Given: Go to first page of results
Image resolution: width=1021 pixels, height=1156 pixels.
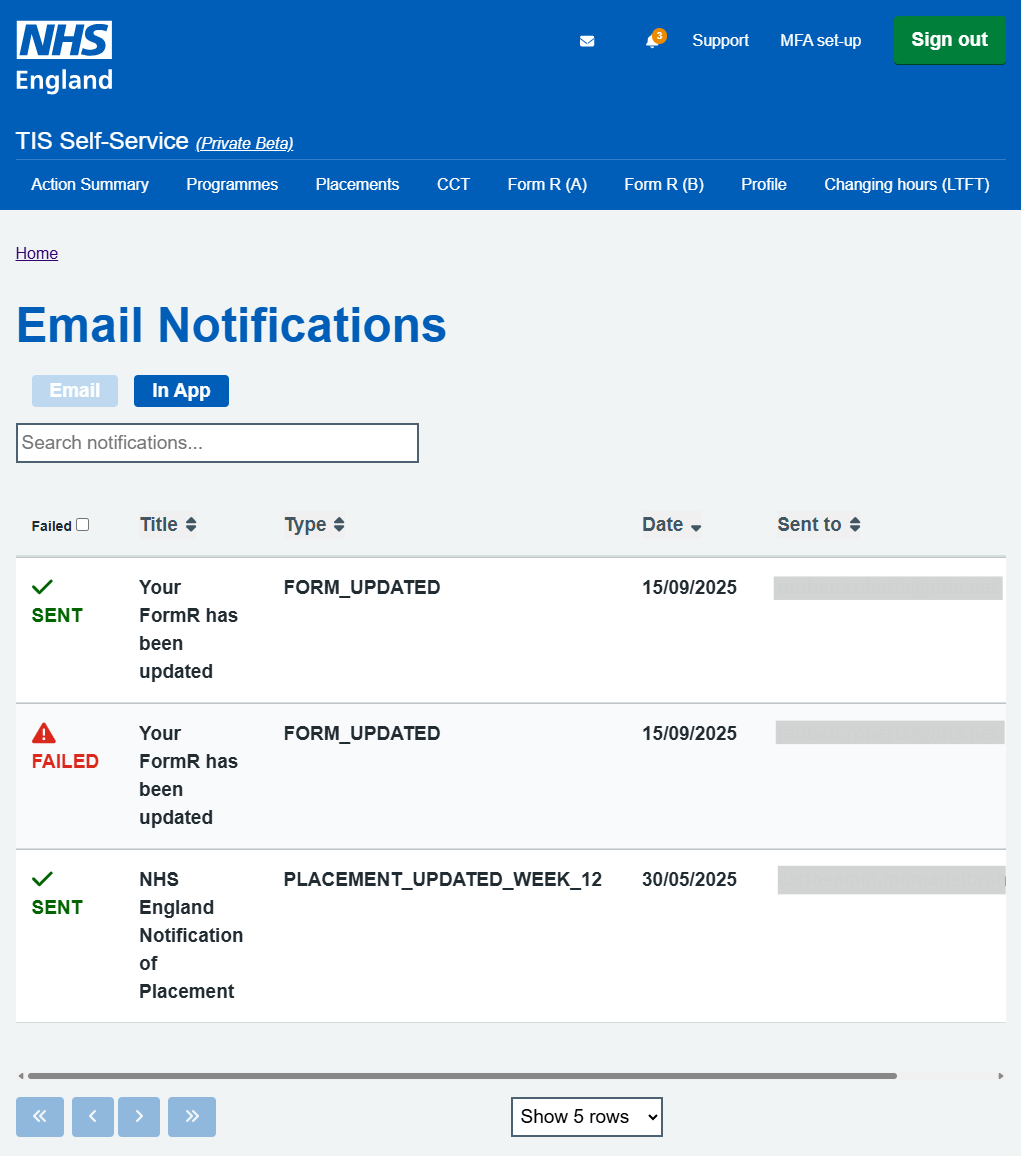Looking at the screenshot, I should coord(40,1117).
